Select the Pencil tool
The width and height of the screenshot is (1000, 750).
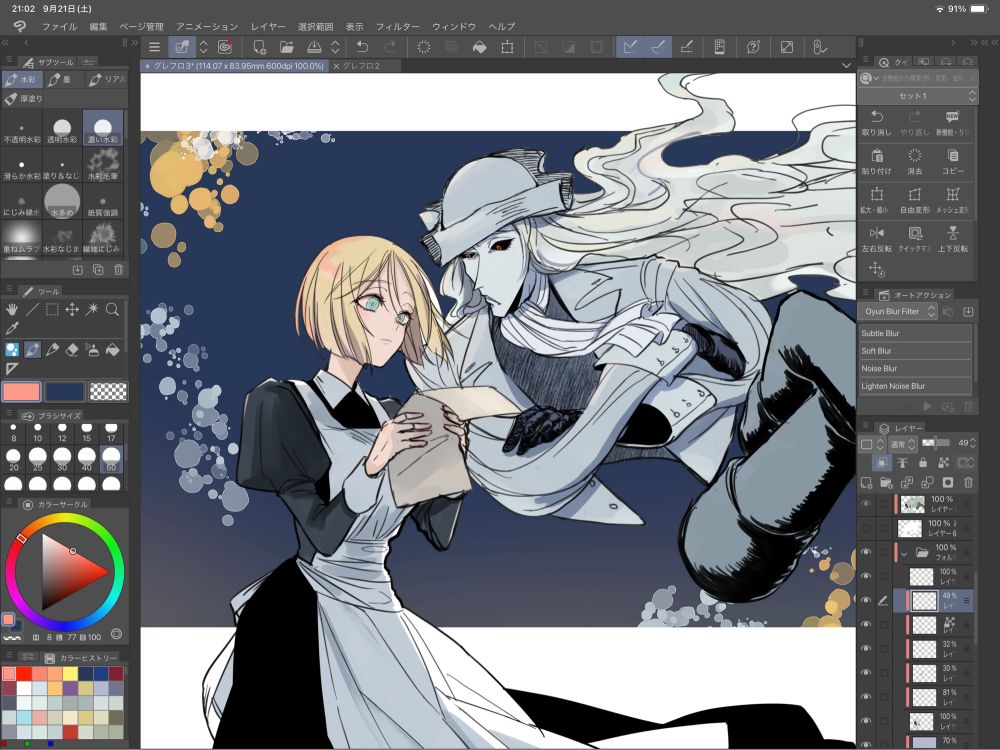52,349
